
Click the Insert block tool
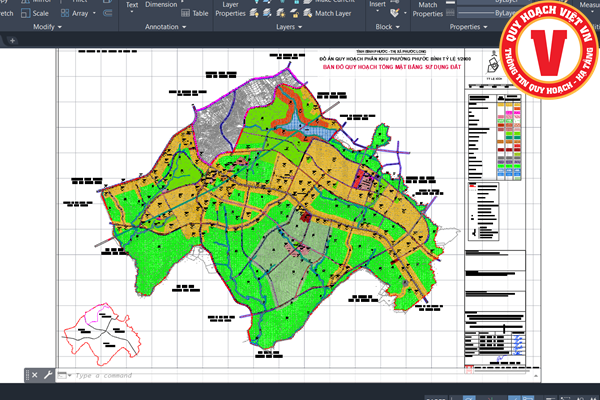(x=377, y=5)
